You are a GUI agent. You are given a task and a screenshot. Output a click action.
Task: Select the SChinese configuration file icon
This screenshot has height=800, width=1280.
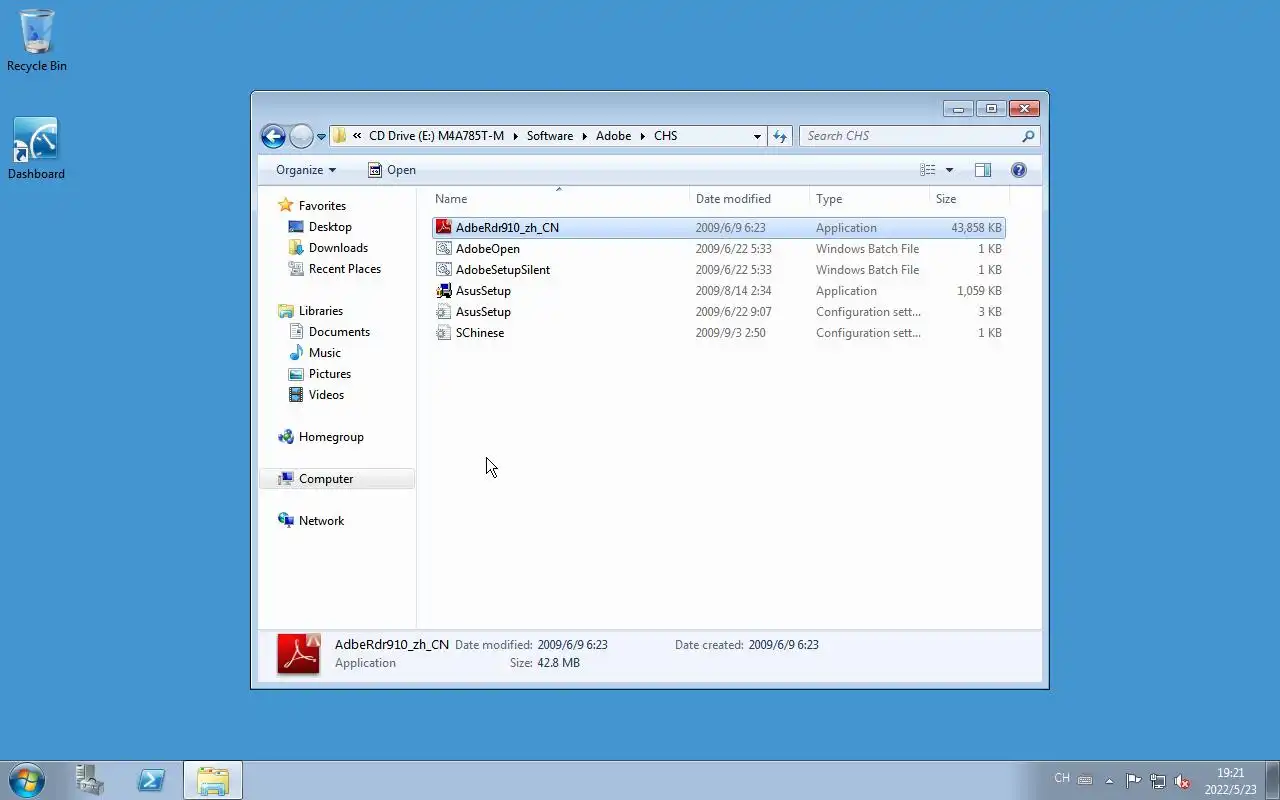444,333
